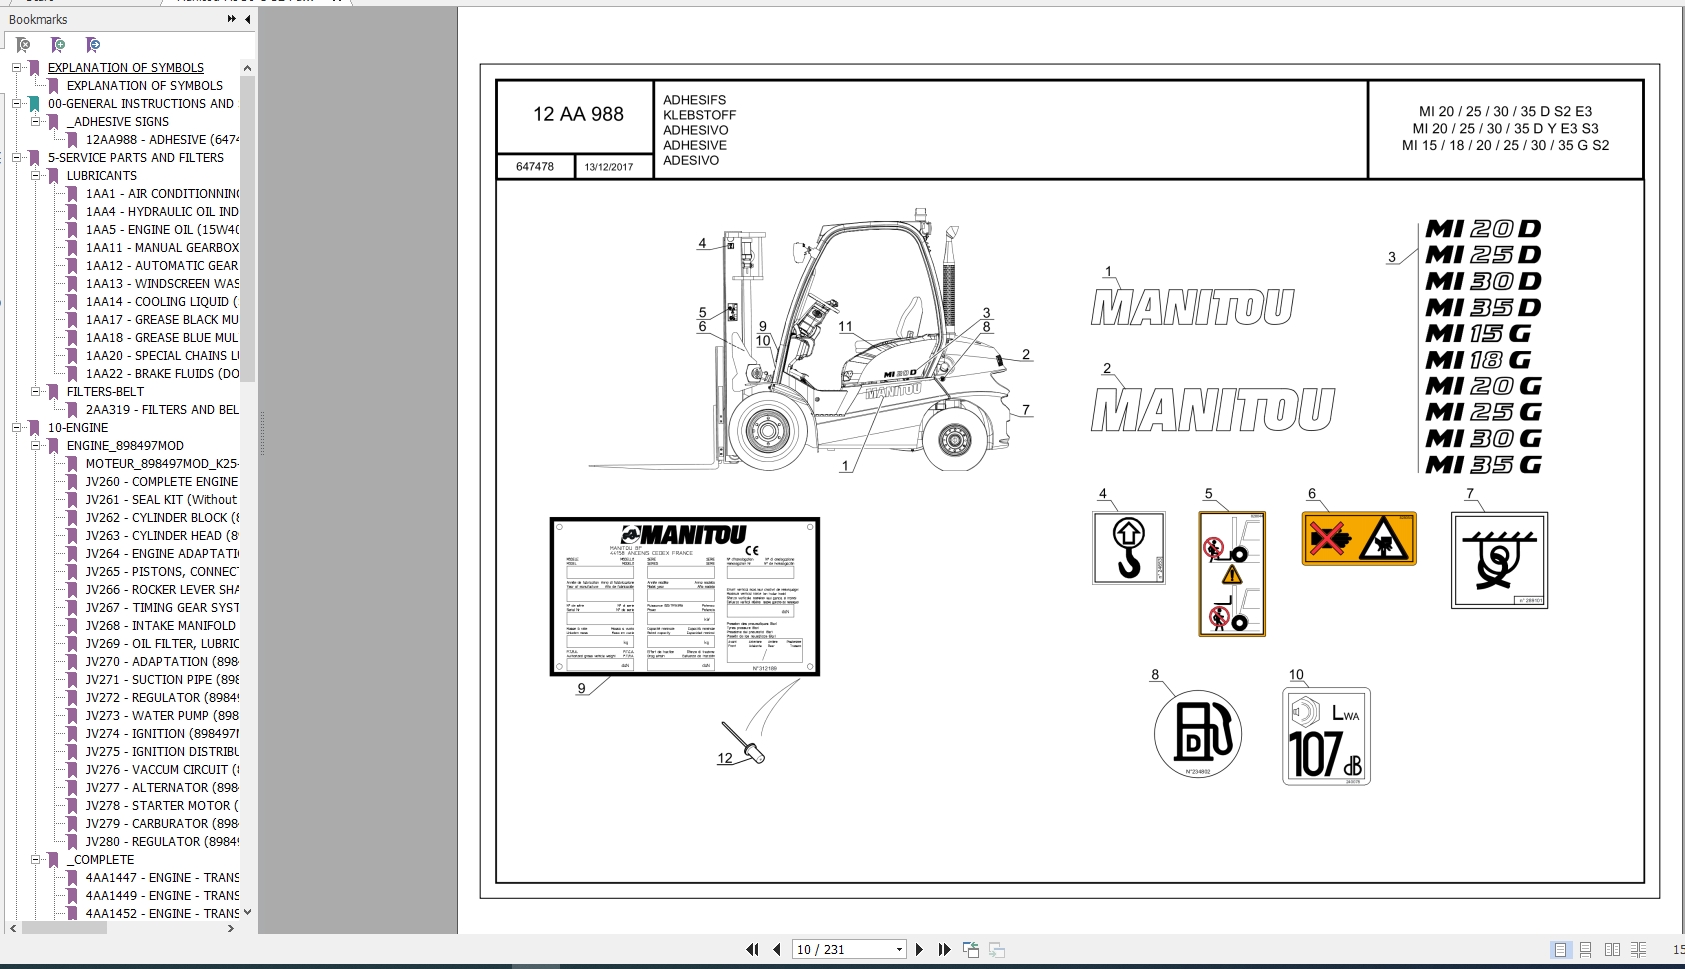Go to the first page

click(x=752, y=950)
